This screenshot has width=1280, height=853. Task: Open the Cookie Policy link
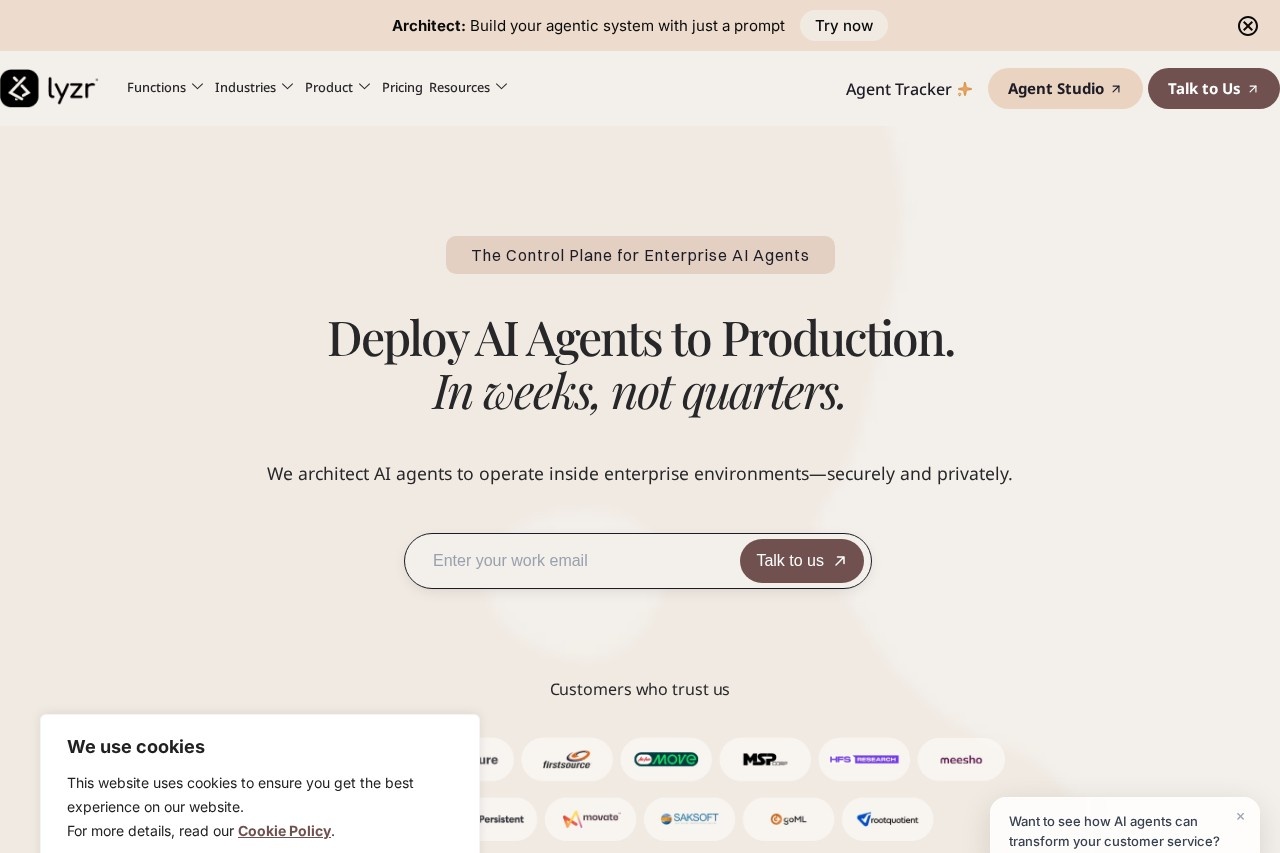pyautogui.click(x=284, y=830)
